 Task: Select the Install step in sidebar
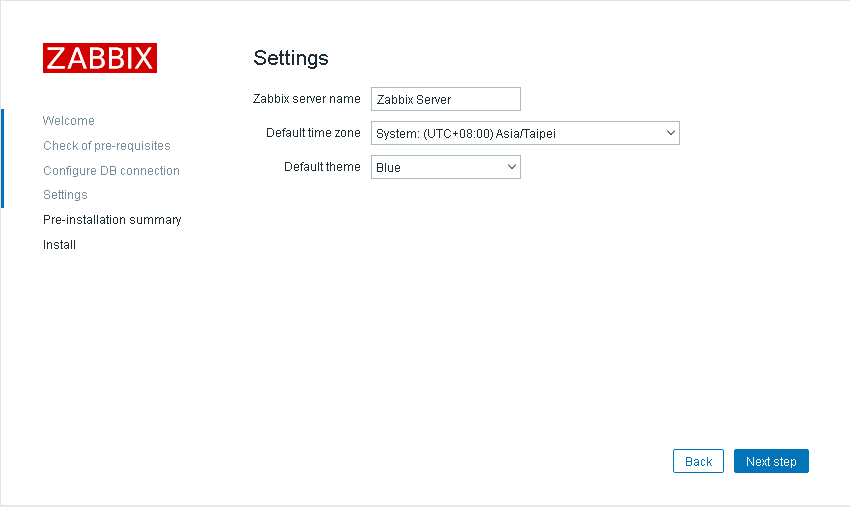[x=59, y=245]
